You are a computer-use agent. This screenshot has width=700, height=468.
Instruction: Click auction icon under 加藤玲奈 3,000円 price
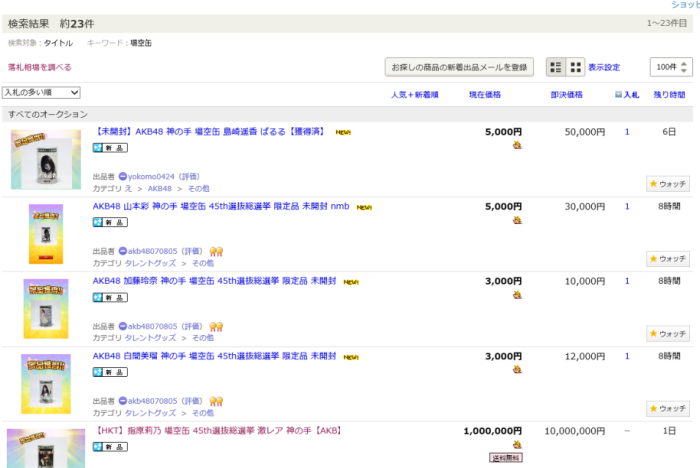517,295
